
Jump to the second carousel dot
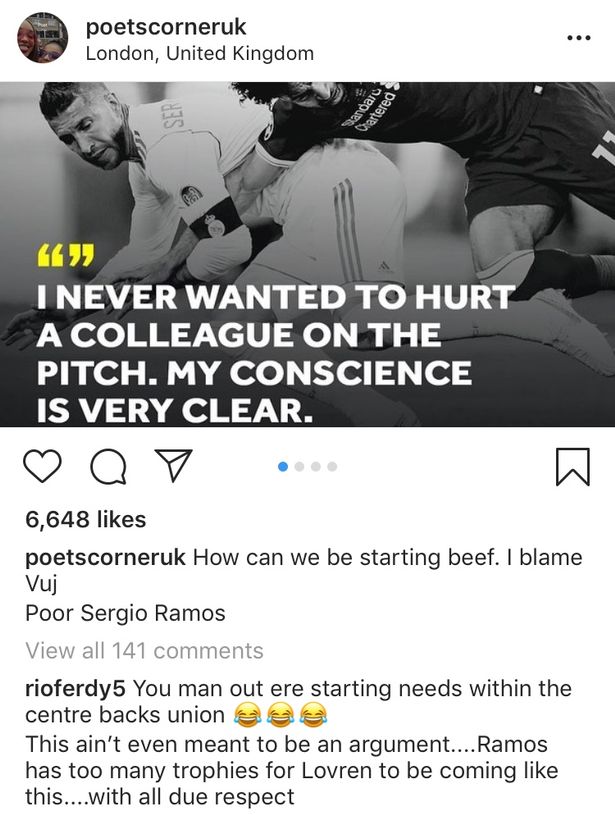point(300,466)
